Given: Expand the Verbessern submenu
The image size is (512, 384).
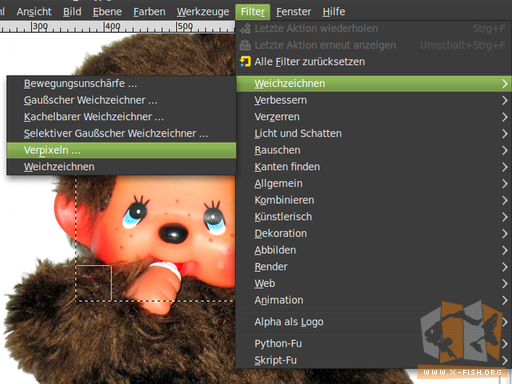Looking at the screenshot, I should pos(374,100).
